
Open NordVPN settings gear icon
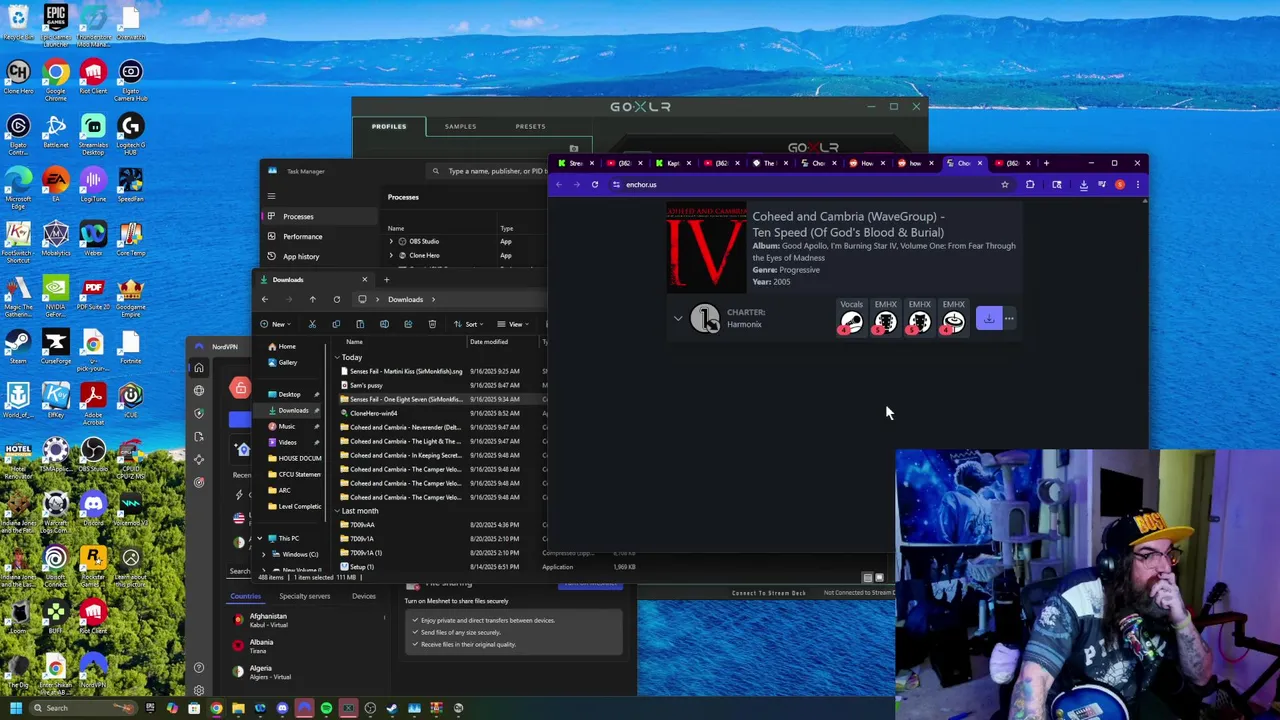(199, 690)
